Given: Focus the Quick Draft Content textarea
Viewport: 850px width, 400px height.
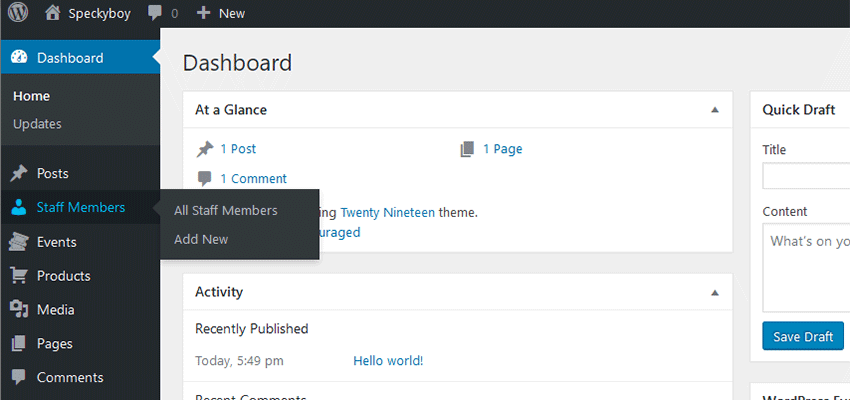Looking at the screenshot, I should coord(806,268).
